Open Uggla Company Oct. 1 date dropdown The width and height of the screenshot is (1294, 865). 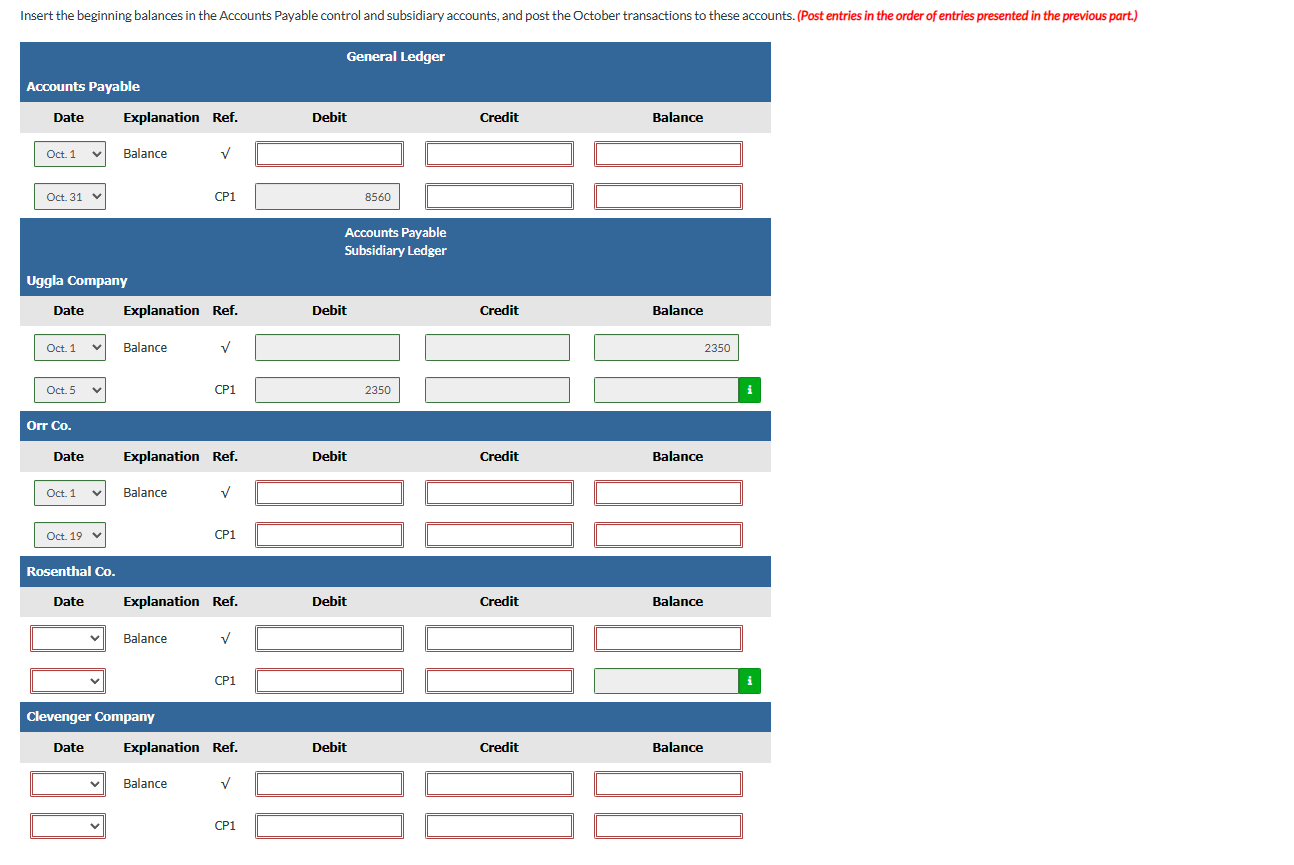(70, 348)
